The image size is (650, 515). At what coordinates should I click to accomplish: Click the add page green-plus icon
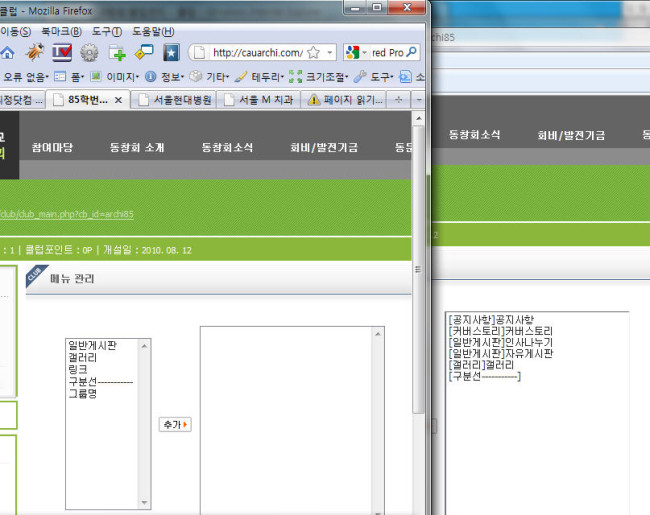click(x=117, y=53)
